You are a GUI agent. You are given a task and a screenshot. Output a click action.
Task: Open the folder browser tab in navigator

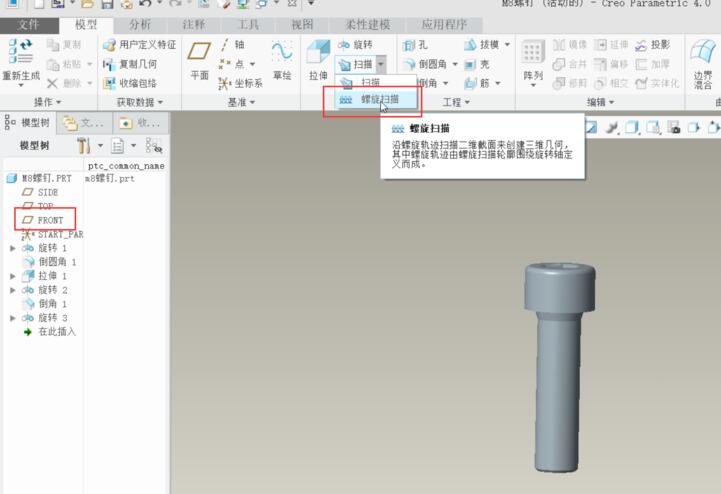point(84,123)
